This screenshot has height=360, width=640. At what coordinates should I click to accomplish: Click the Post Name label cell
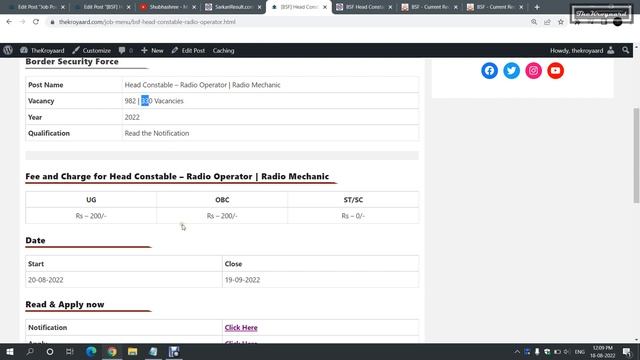coord(74,85)
